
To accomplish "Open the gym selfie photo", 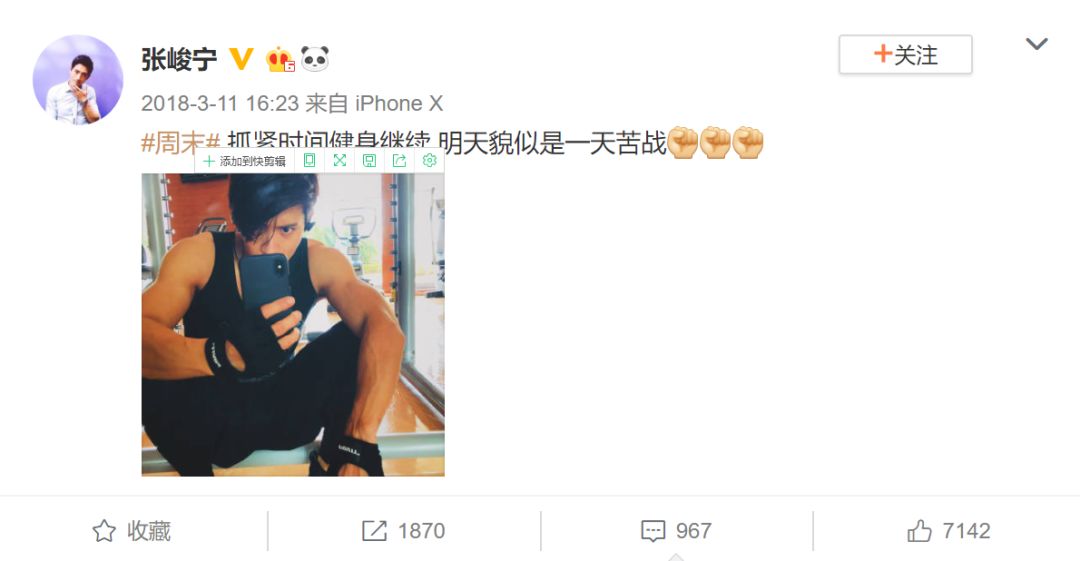I will coord(293,324).
